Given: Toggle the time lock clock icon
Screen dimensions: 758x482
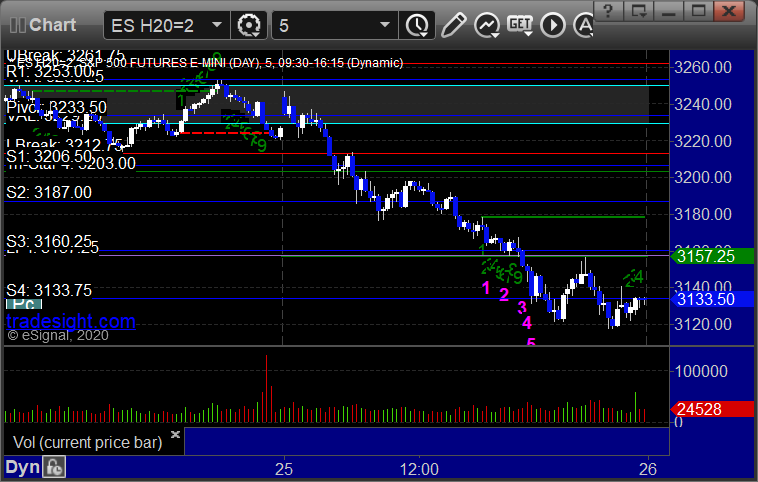Looking at the screenshot, I should (54, 467).
